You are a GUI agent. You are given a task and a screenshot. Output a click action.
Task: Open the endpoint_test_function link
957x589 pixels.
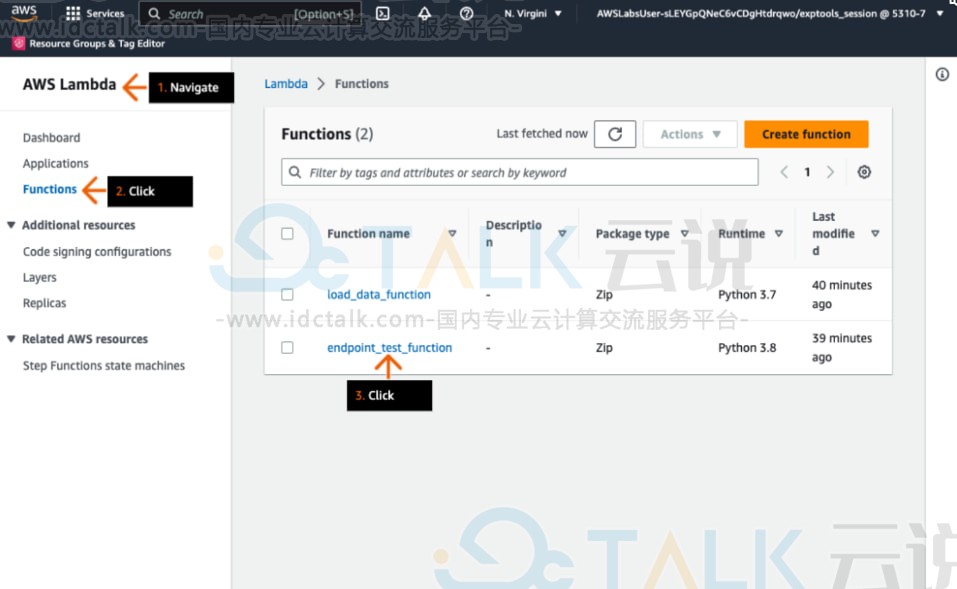(x=389, y=348)
